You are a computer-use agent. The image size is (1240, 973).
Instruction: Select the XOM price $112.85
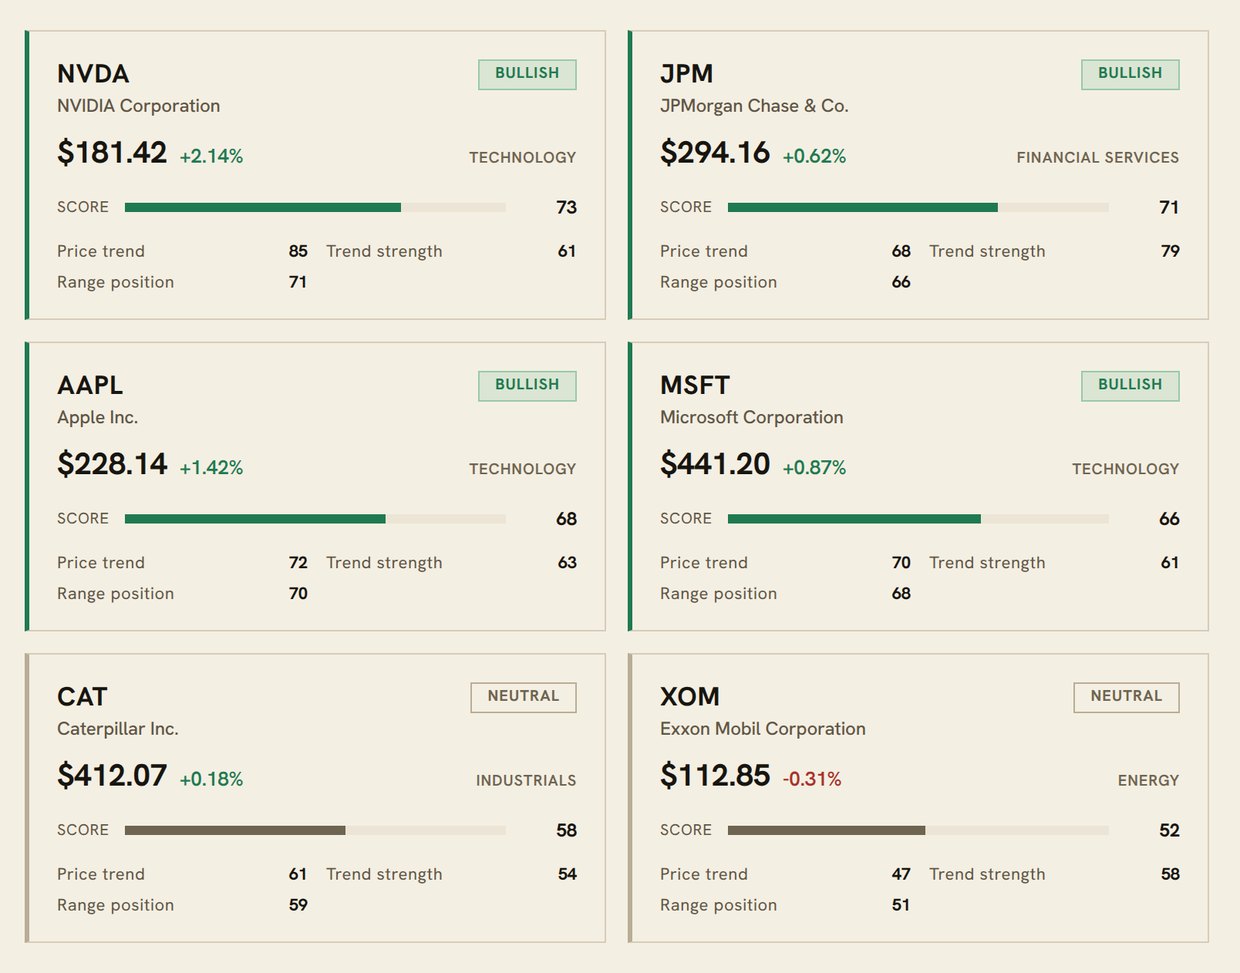point(715,775)
